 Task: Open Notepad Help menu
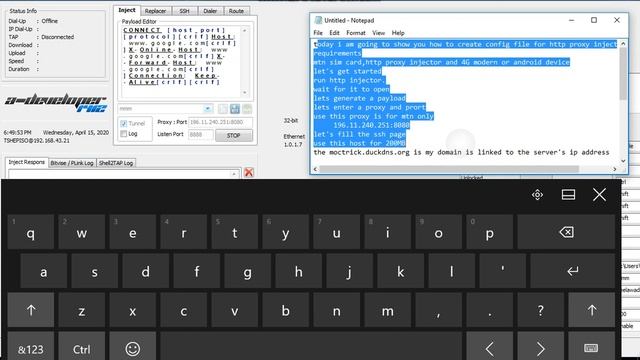[398, 33]
